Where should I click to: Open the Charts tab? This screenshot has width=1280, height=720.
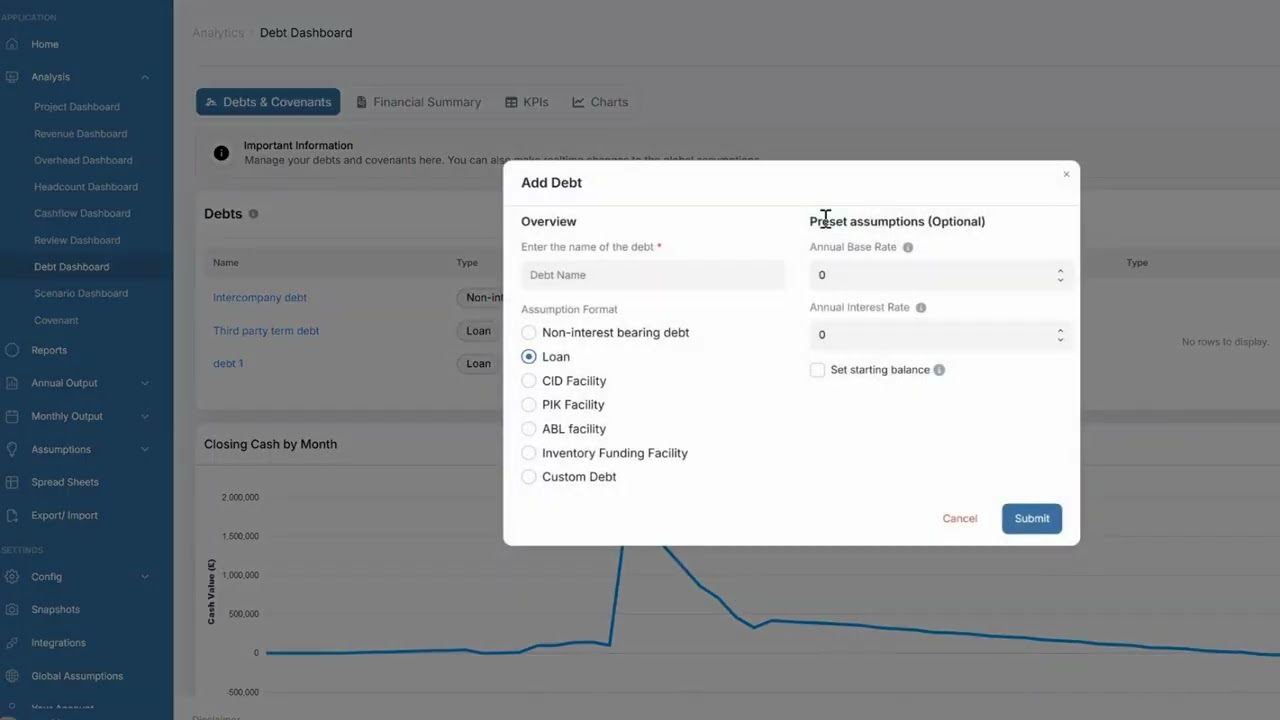pyautogui.click(x=600, y=102)
